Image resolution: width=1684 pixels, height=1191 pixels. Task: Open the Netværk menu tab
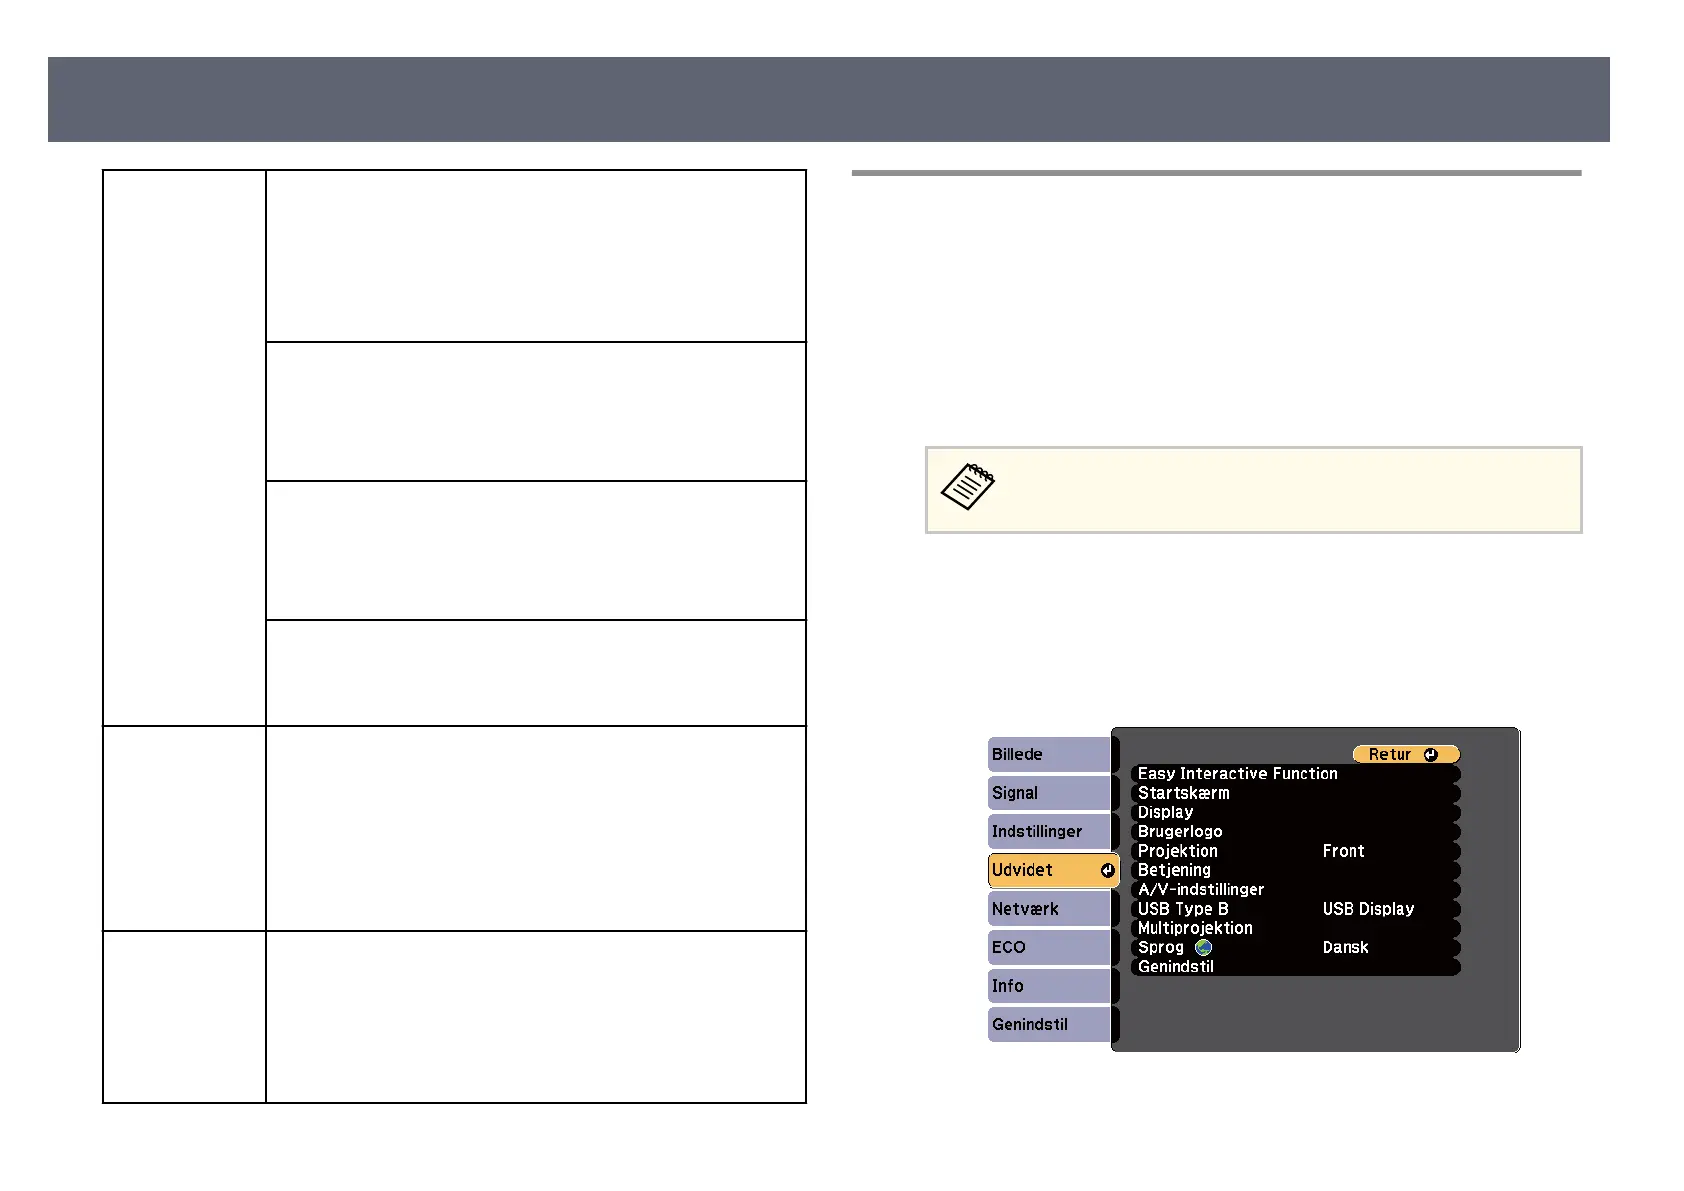click(1048, 909)
